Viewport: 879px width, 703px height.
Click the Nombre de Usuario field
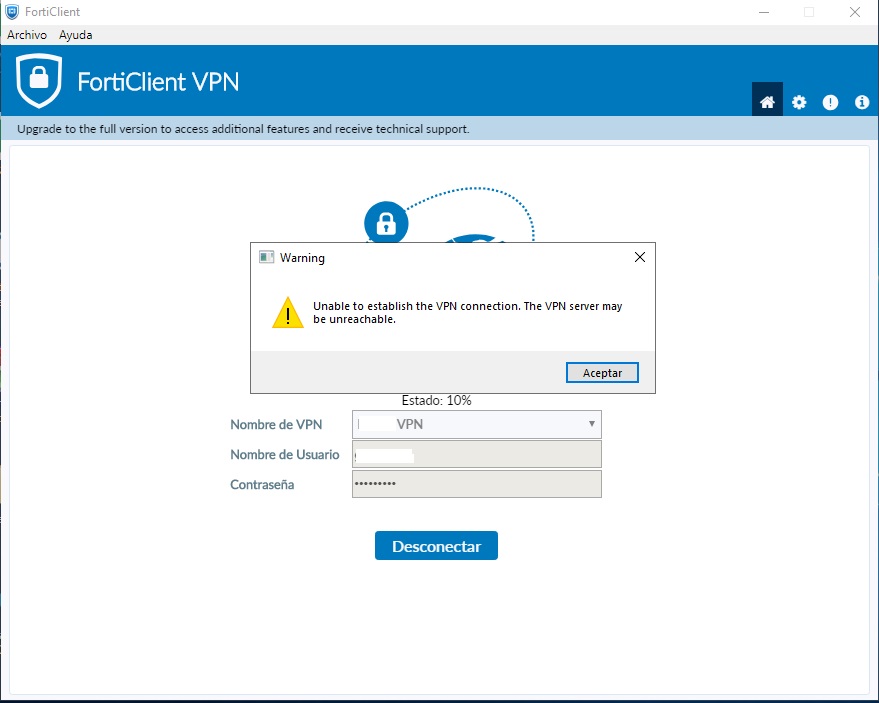coord(476,454)
